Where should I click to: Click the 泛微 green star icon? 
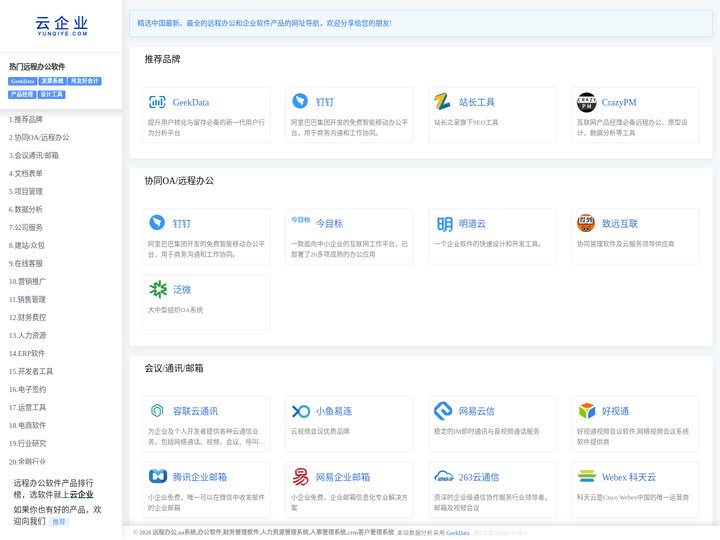tap(158, 289)
